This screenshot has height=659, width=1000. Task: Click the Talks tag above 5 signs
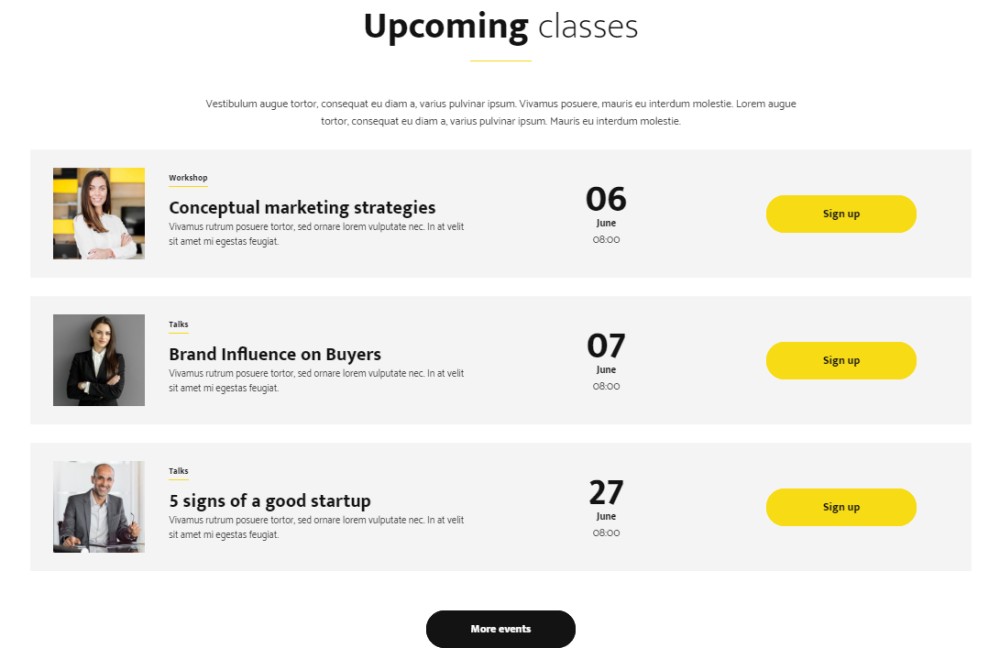[179, 471]
